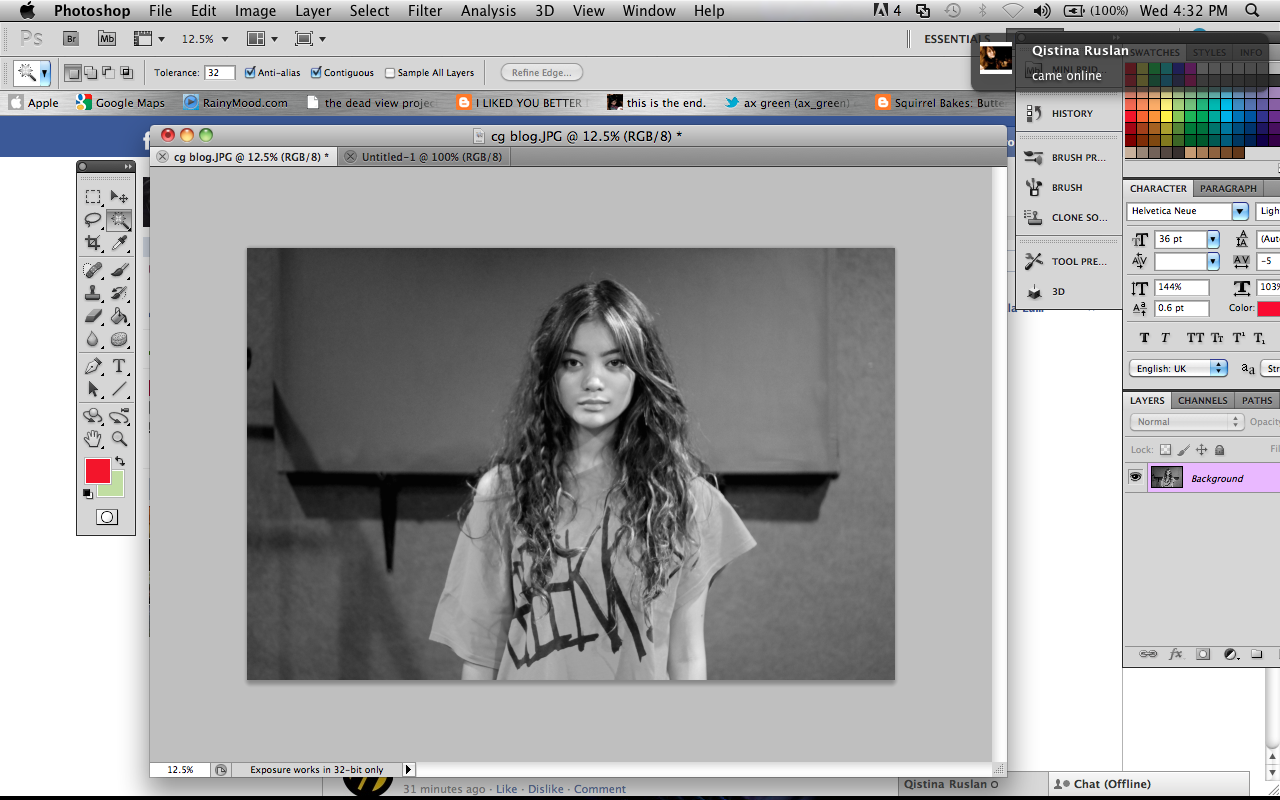
Task: Select the Hand tool
Action: 93,439
